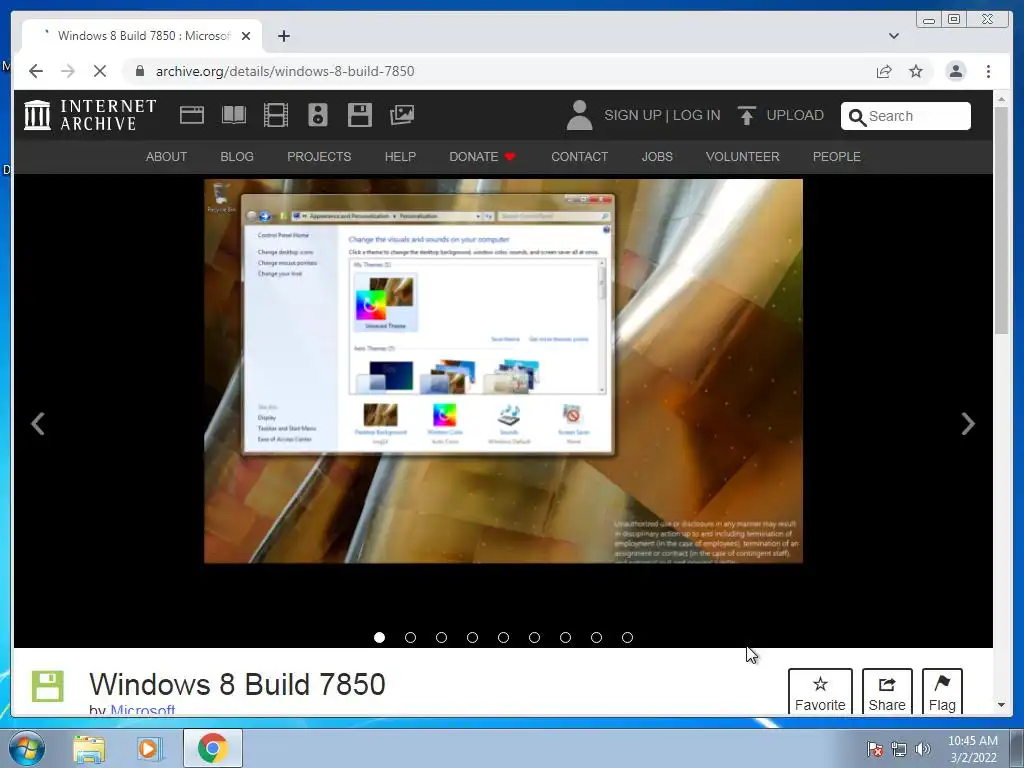
Task: Open VOLUNTEER menu item
Action: tap(743, 157)
